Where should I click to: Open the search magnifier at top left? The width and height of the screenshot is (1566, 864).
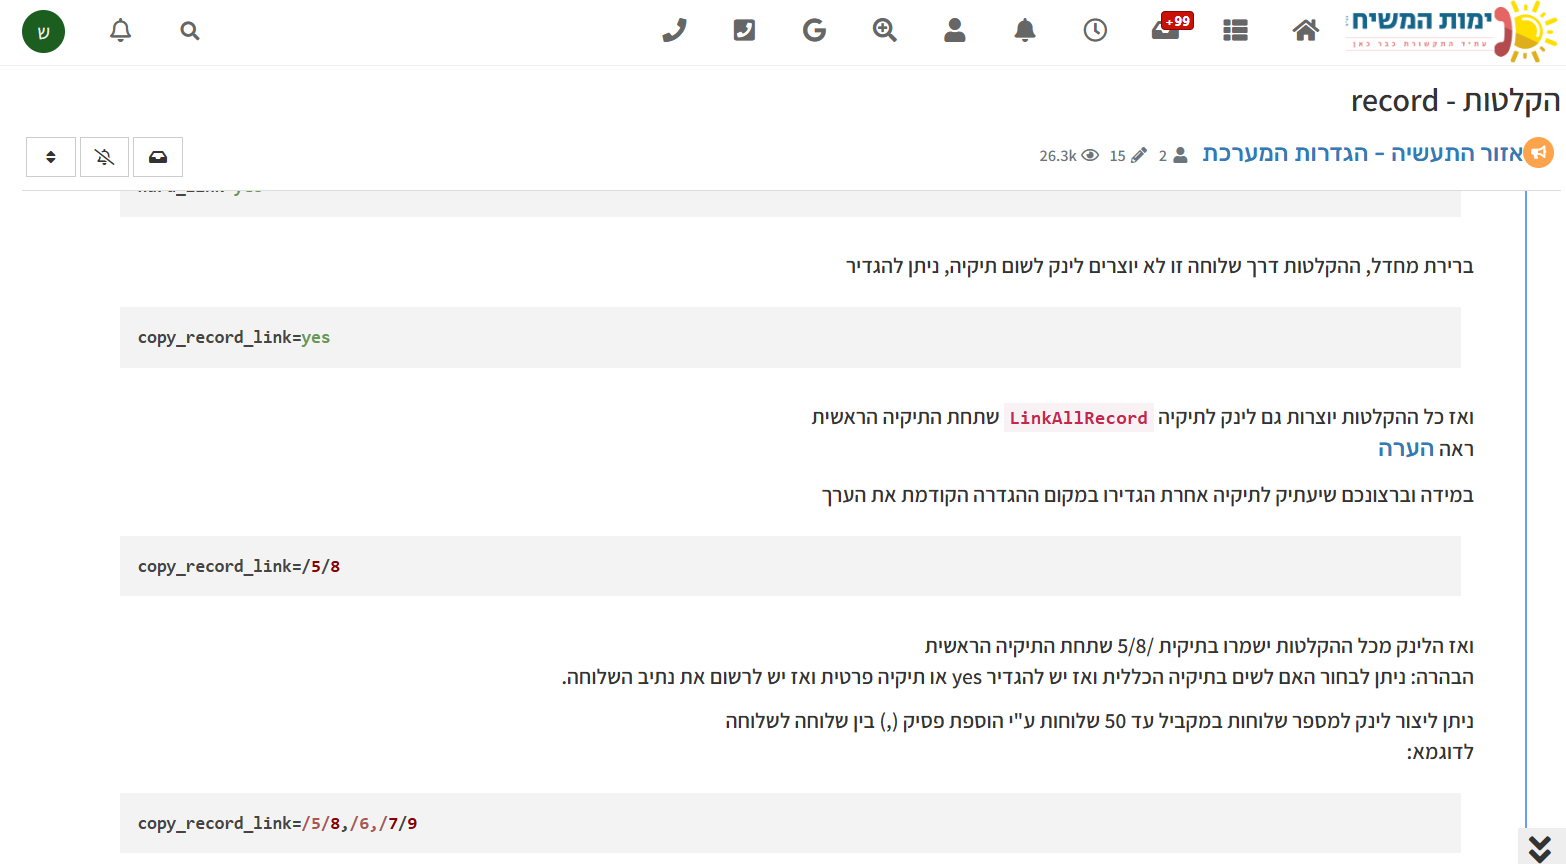click(x=190, y=31)
